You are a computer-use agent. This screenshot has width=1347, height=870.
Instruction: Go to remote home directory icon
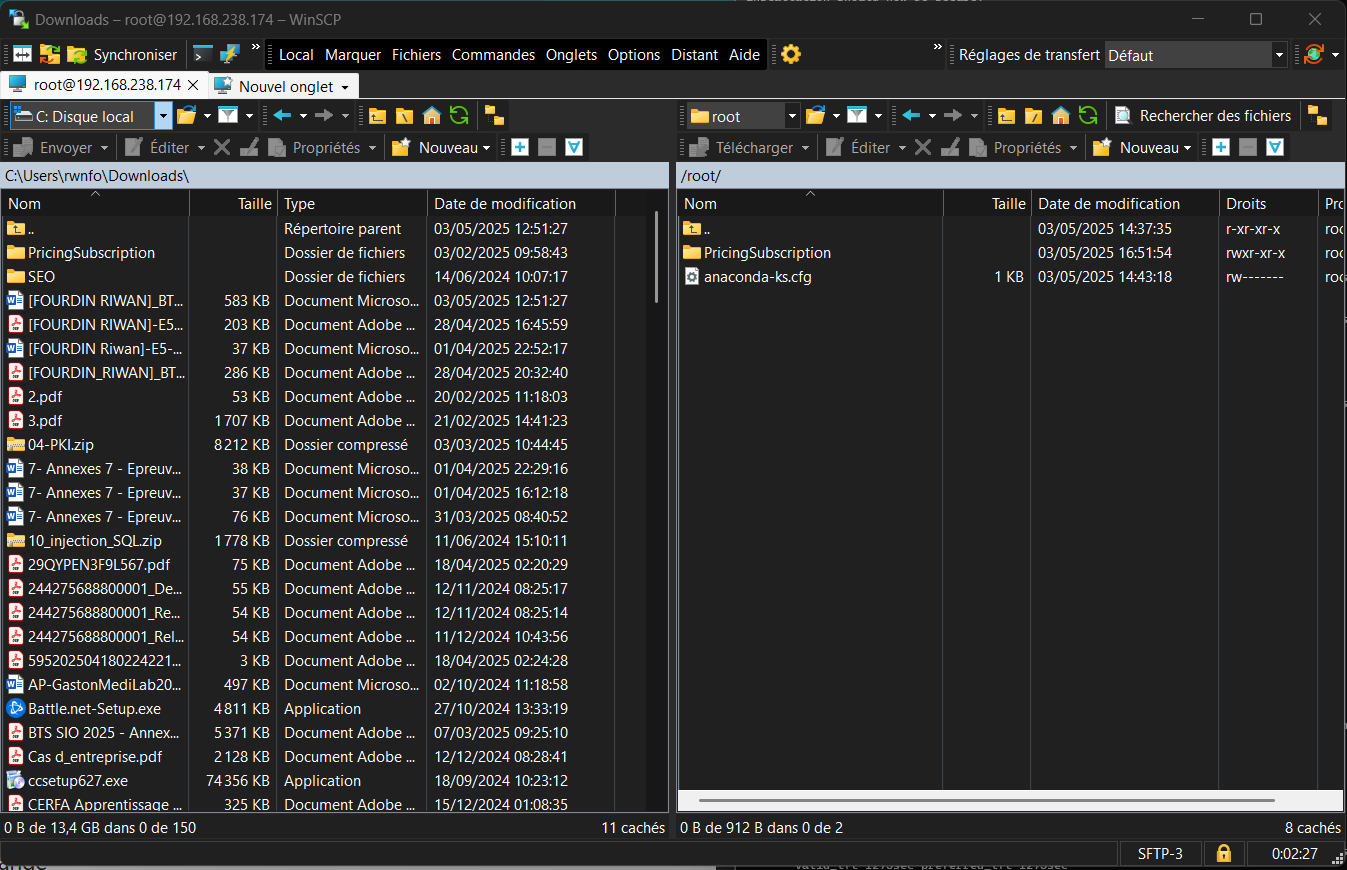point(1061,116)
